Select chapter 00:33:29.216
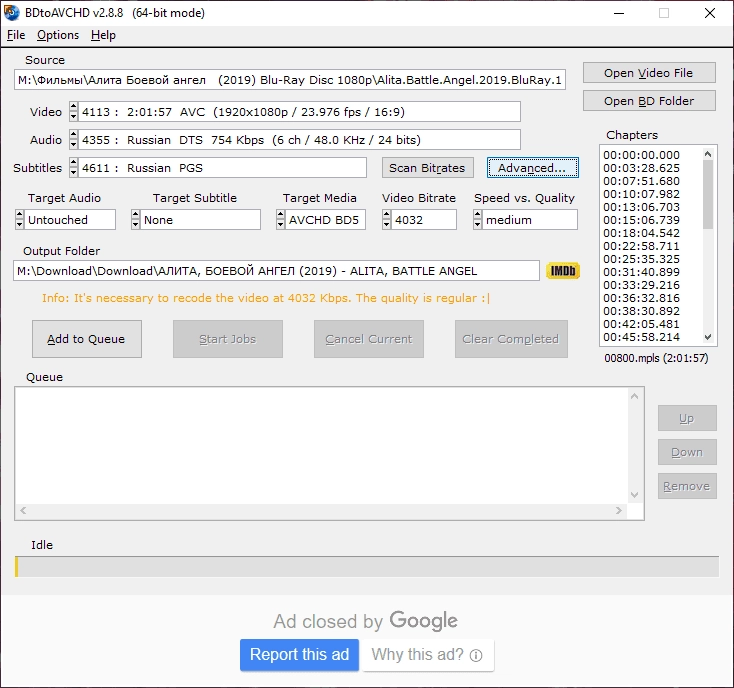This screenshot has height=688, width=734. tap(641, 285)
